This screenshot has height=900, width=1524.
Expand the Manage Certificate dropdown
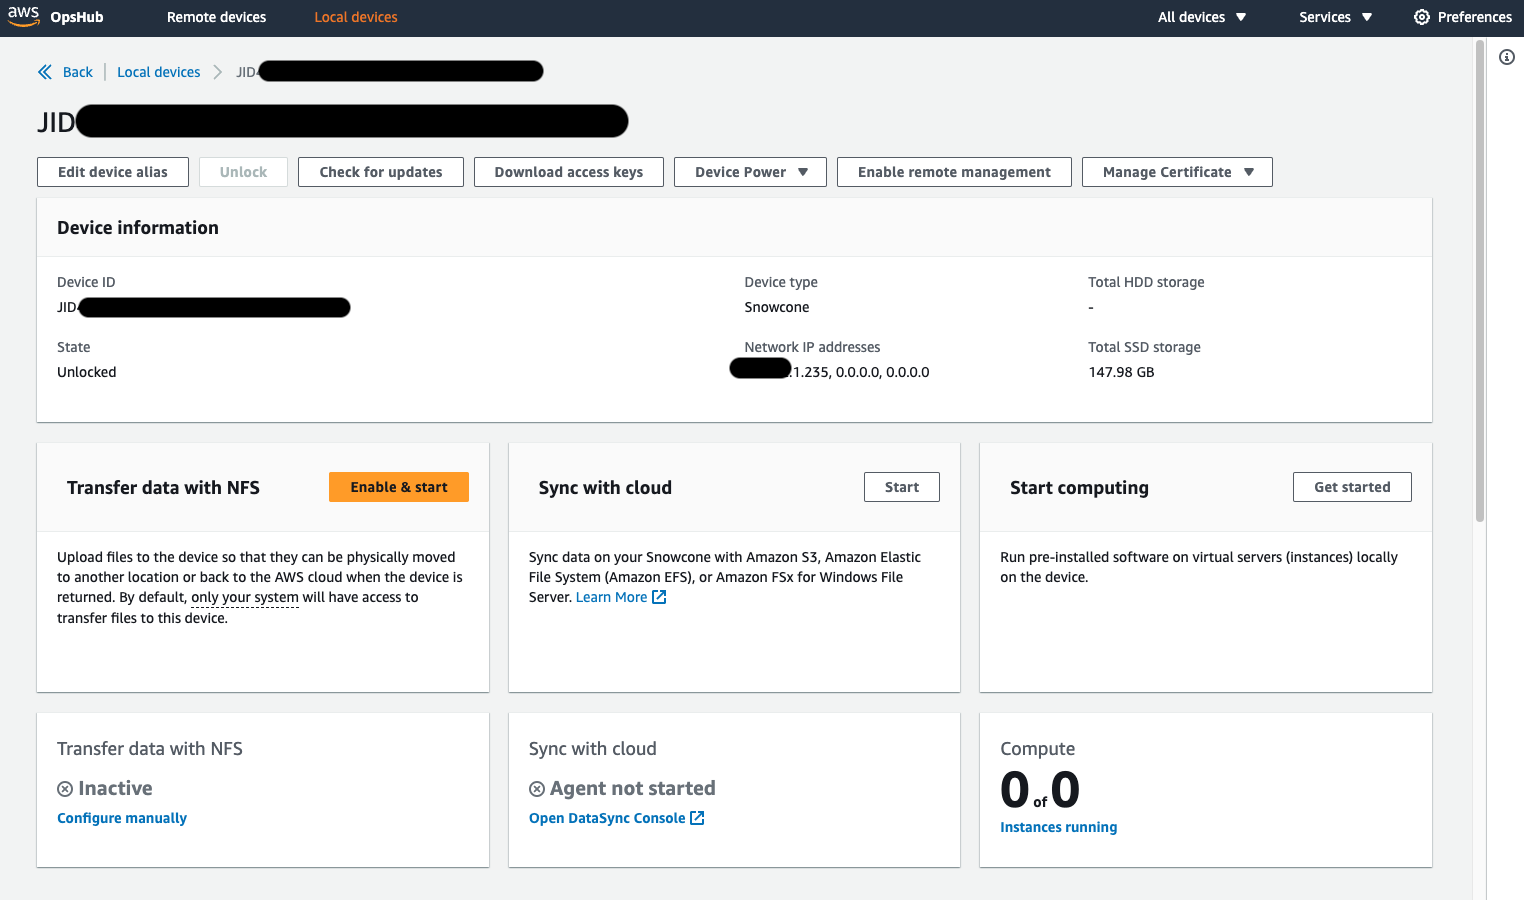1177,172
